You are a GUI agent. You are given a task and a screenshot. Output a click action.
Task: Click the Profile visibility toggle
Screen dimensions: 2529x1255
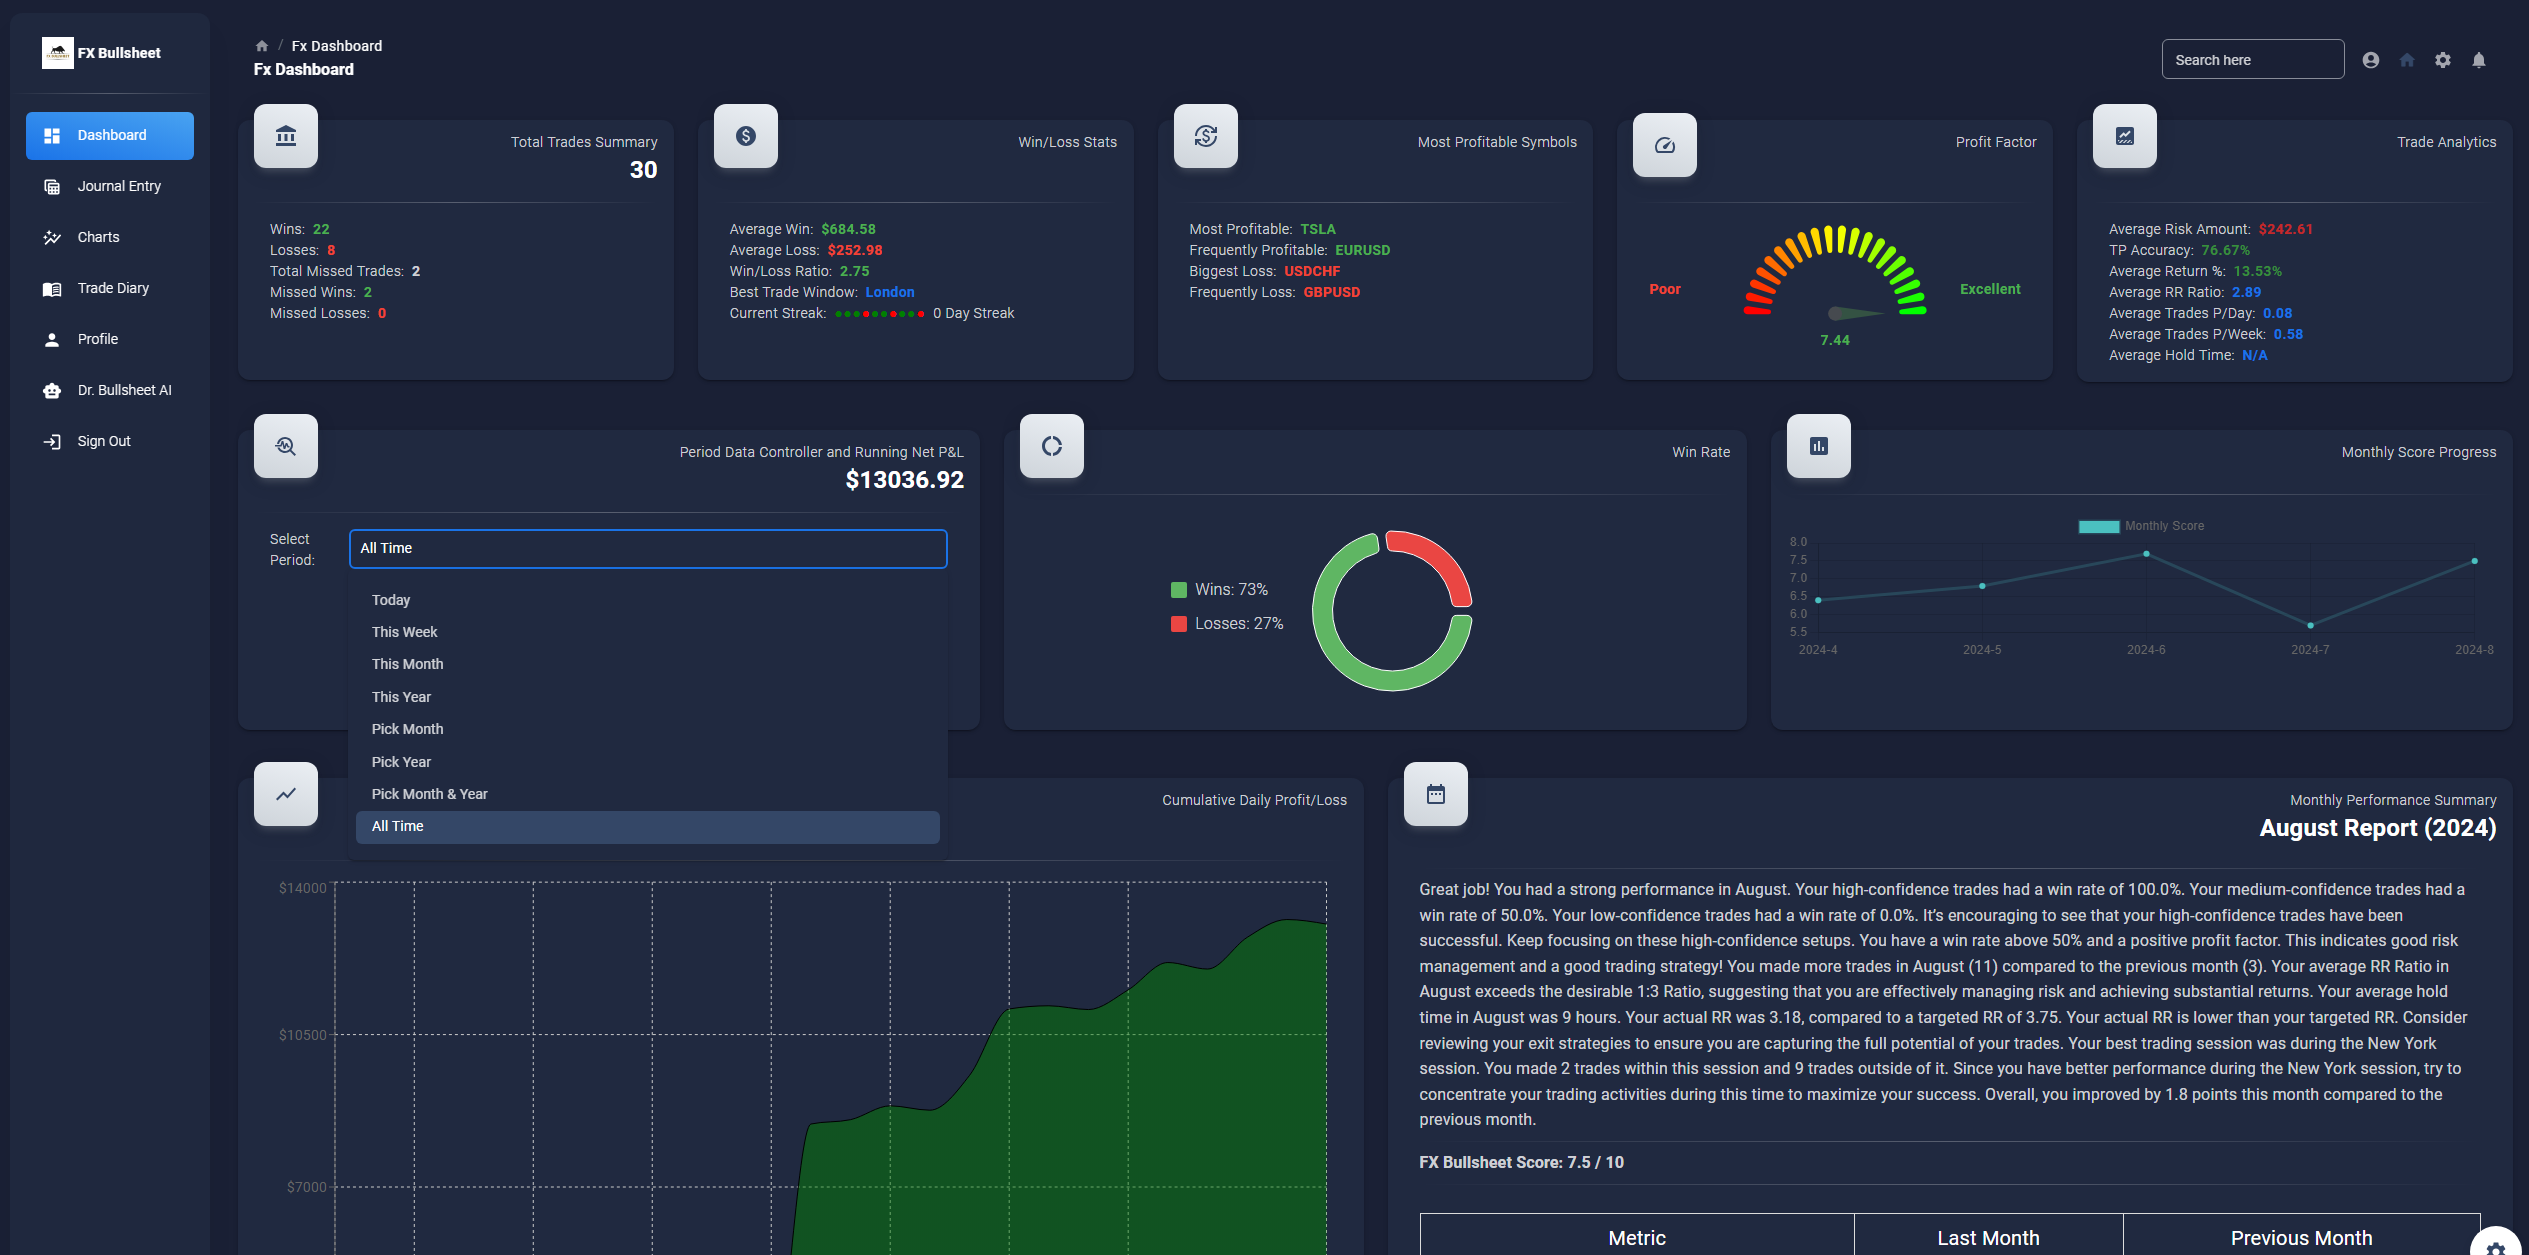pos(2371,60)
